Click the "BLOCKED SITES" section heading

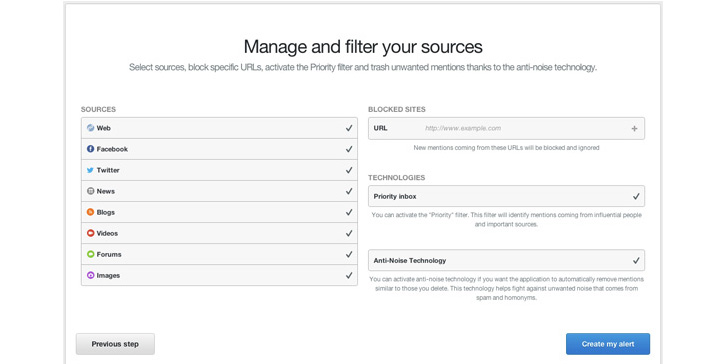tap(397, 109)
